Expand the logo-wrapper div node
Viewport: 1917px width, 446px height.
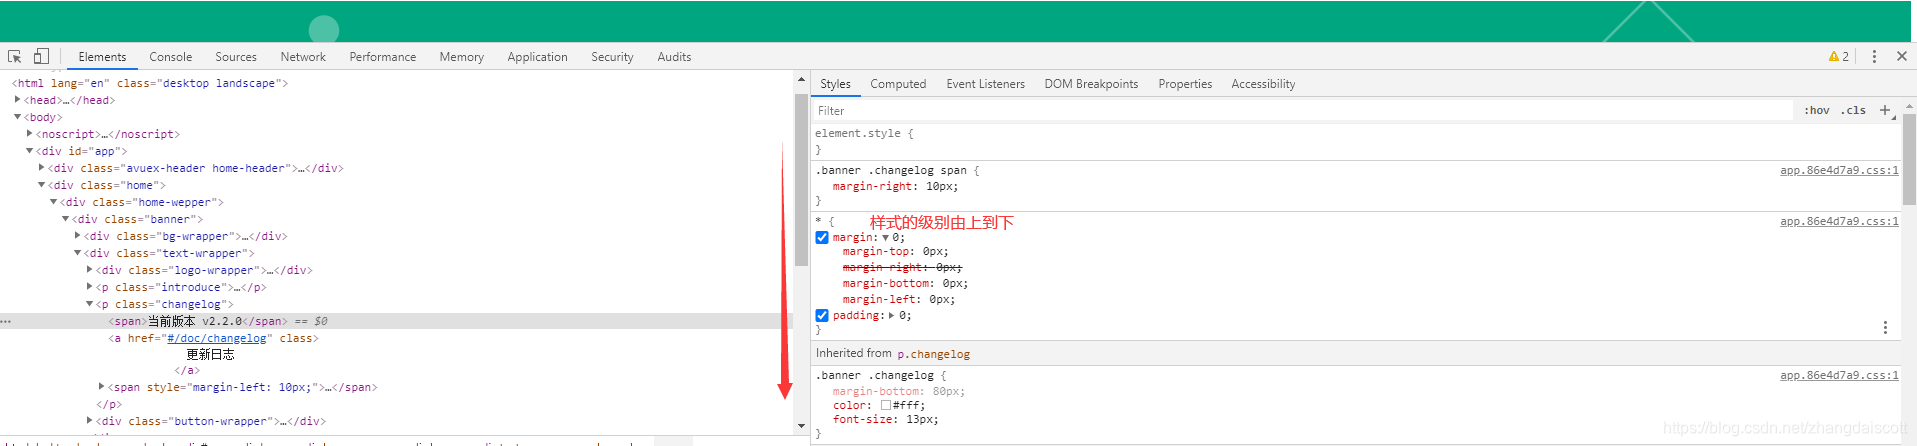click(x=90, y=270)
